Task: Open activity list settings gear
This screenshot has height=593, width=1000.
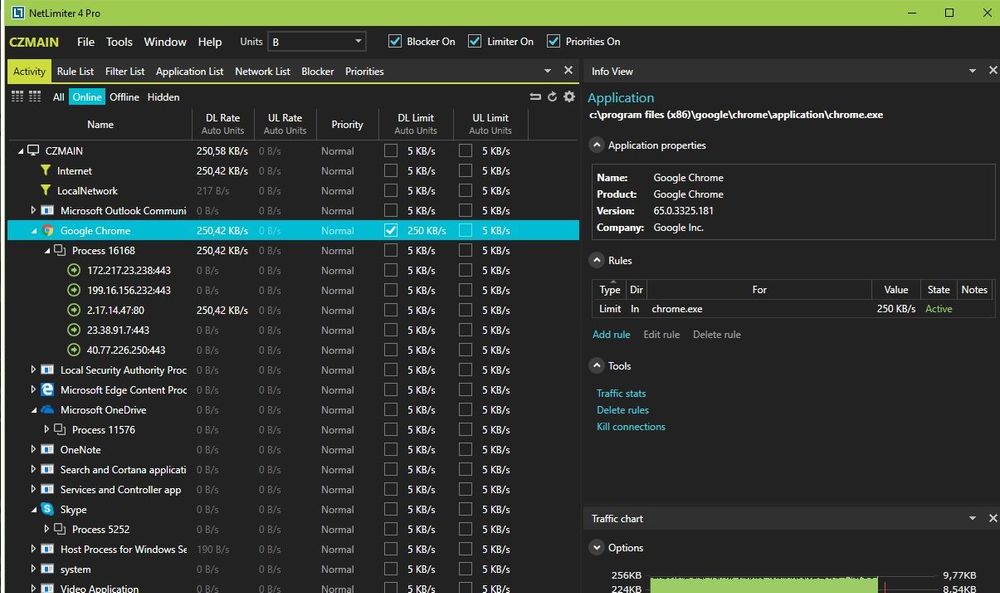Action: pyautogui.click(x=569, y=96)
